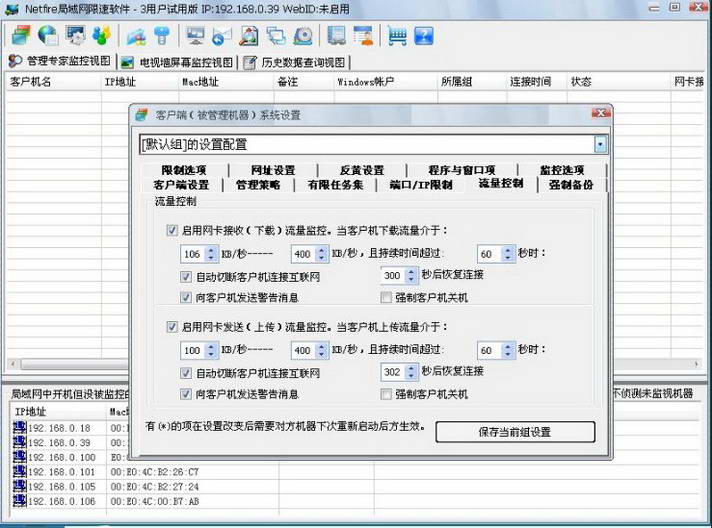The width and height of the screenshot is (712, 528).
Task: Click spinner arrows of download 400 KB/秒 field
Action: tap(321, 253)
